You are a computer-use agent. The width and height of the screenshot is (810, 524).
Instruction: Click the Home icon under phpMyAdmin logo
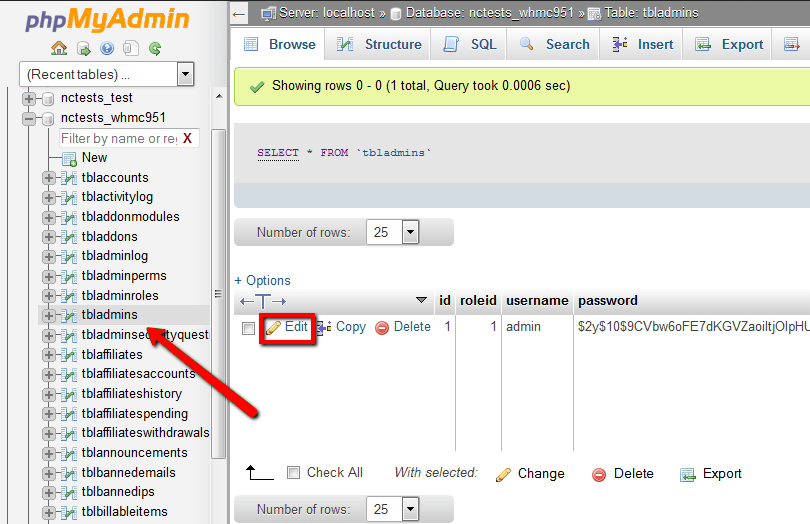(x=59, y=48)
